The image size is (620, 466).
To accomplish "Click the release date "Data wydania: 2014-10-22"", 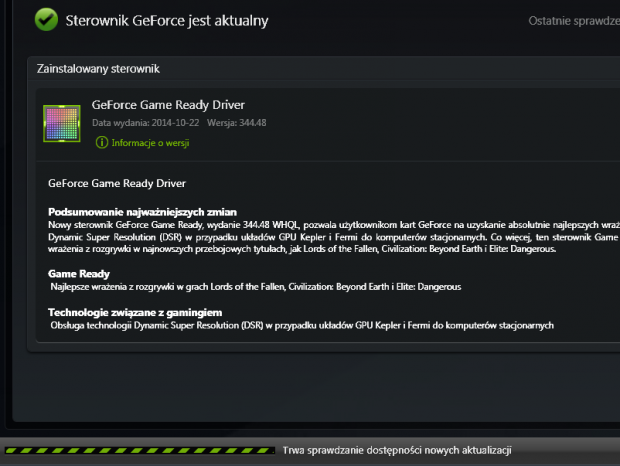I will pyautogui.click(x=145, y=122).
